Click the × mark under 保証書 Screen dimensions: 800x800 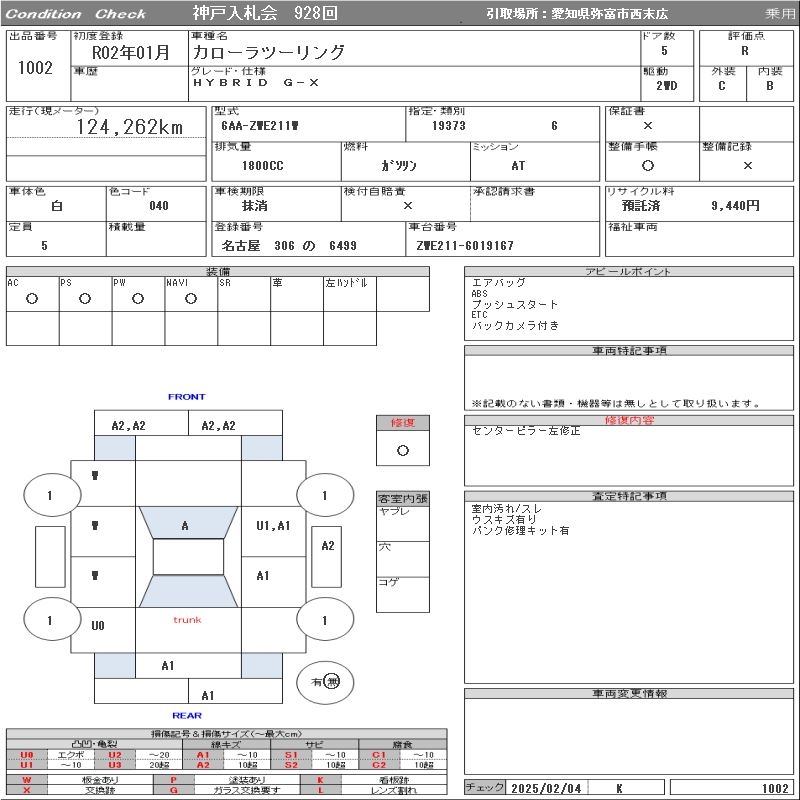point(648,126)
